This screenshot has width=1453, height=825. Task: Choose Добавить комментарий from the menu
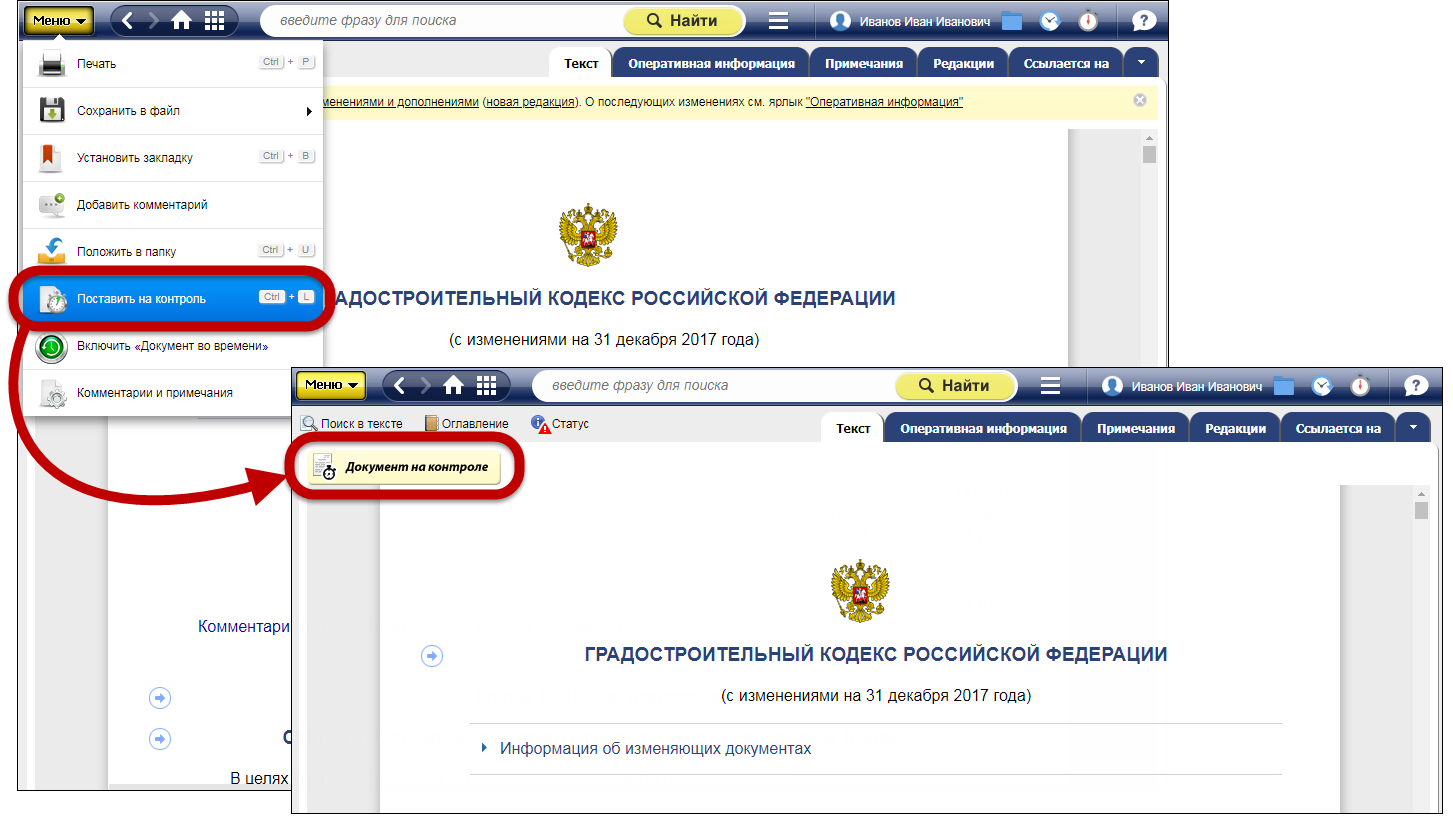(141, 205)
